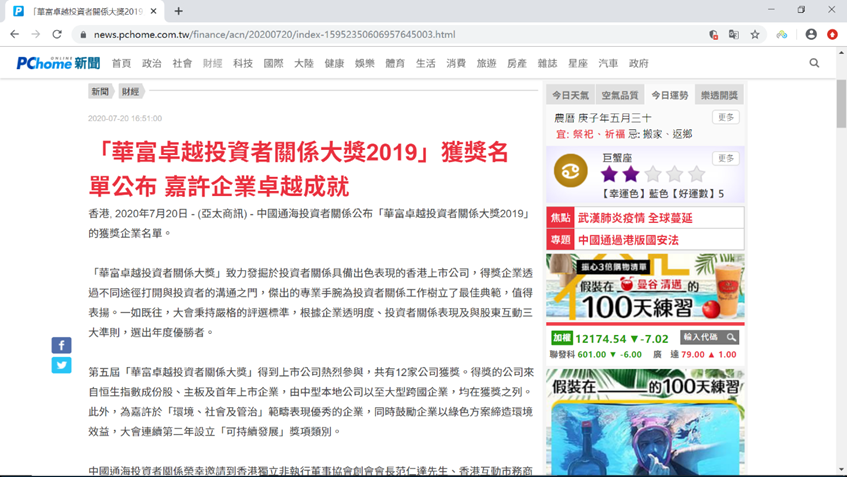This screenshot has height=477, width=847.
Task: Click 廣達 stock quote
Action: click(x=695, y=354)
